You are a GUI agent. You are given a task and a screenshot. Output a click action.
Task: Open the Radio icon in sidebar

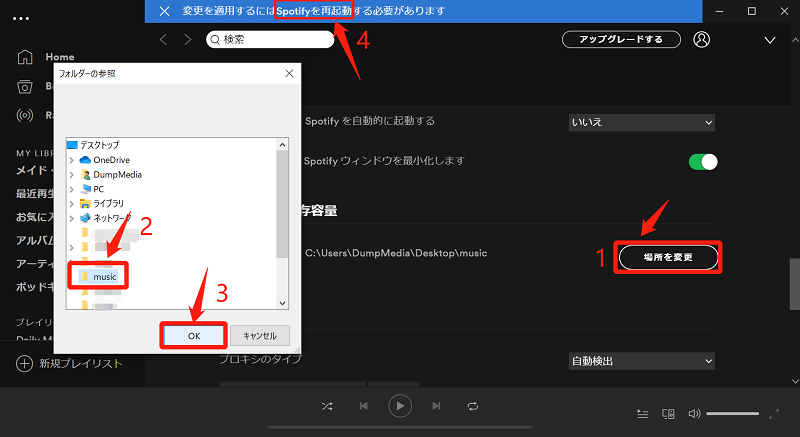[24, 115]
